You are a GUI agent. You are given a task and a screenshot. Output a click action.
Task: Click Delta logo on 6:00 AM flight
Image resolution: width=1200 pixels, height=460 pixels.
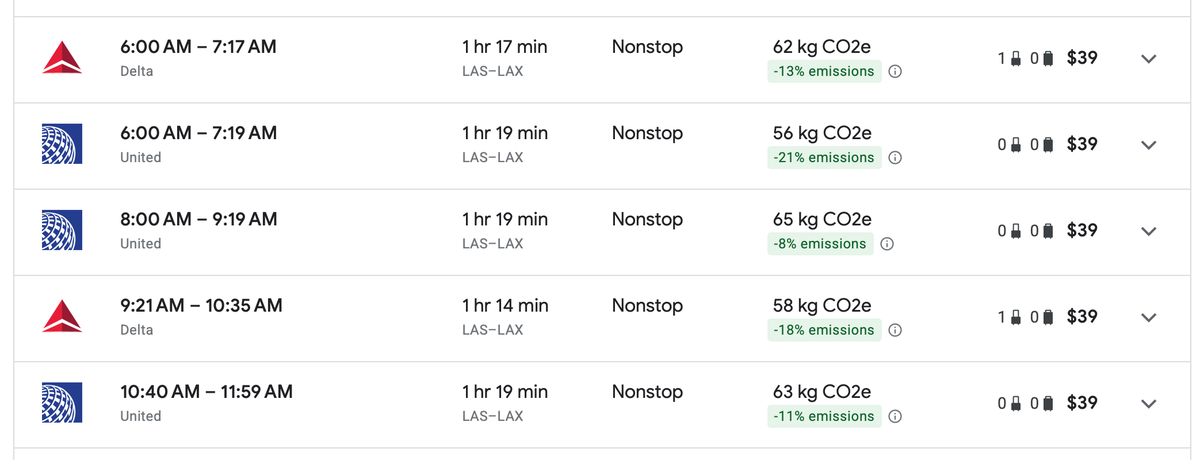pyautogui.click(x=62, y=58)
